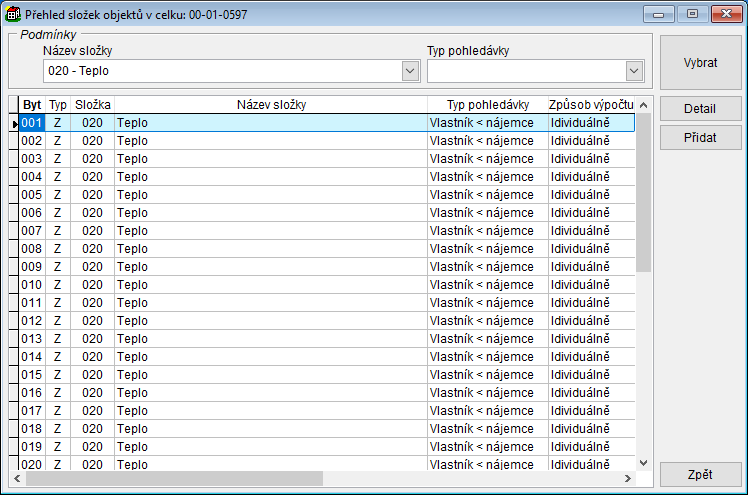
Task: Expand the Typ pohledávky dropdown
Action: [x=633, y=71]
